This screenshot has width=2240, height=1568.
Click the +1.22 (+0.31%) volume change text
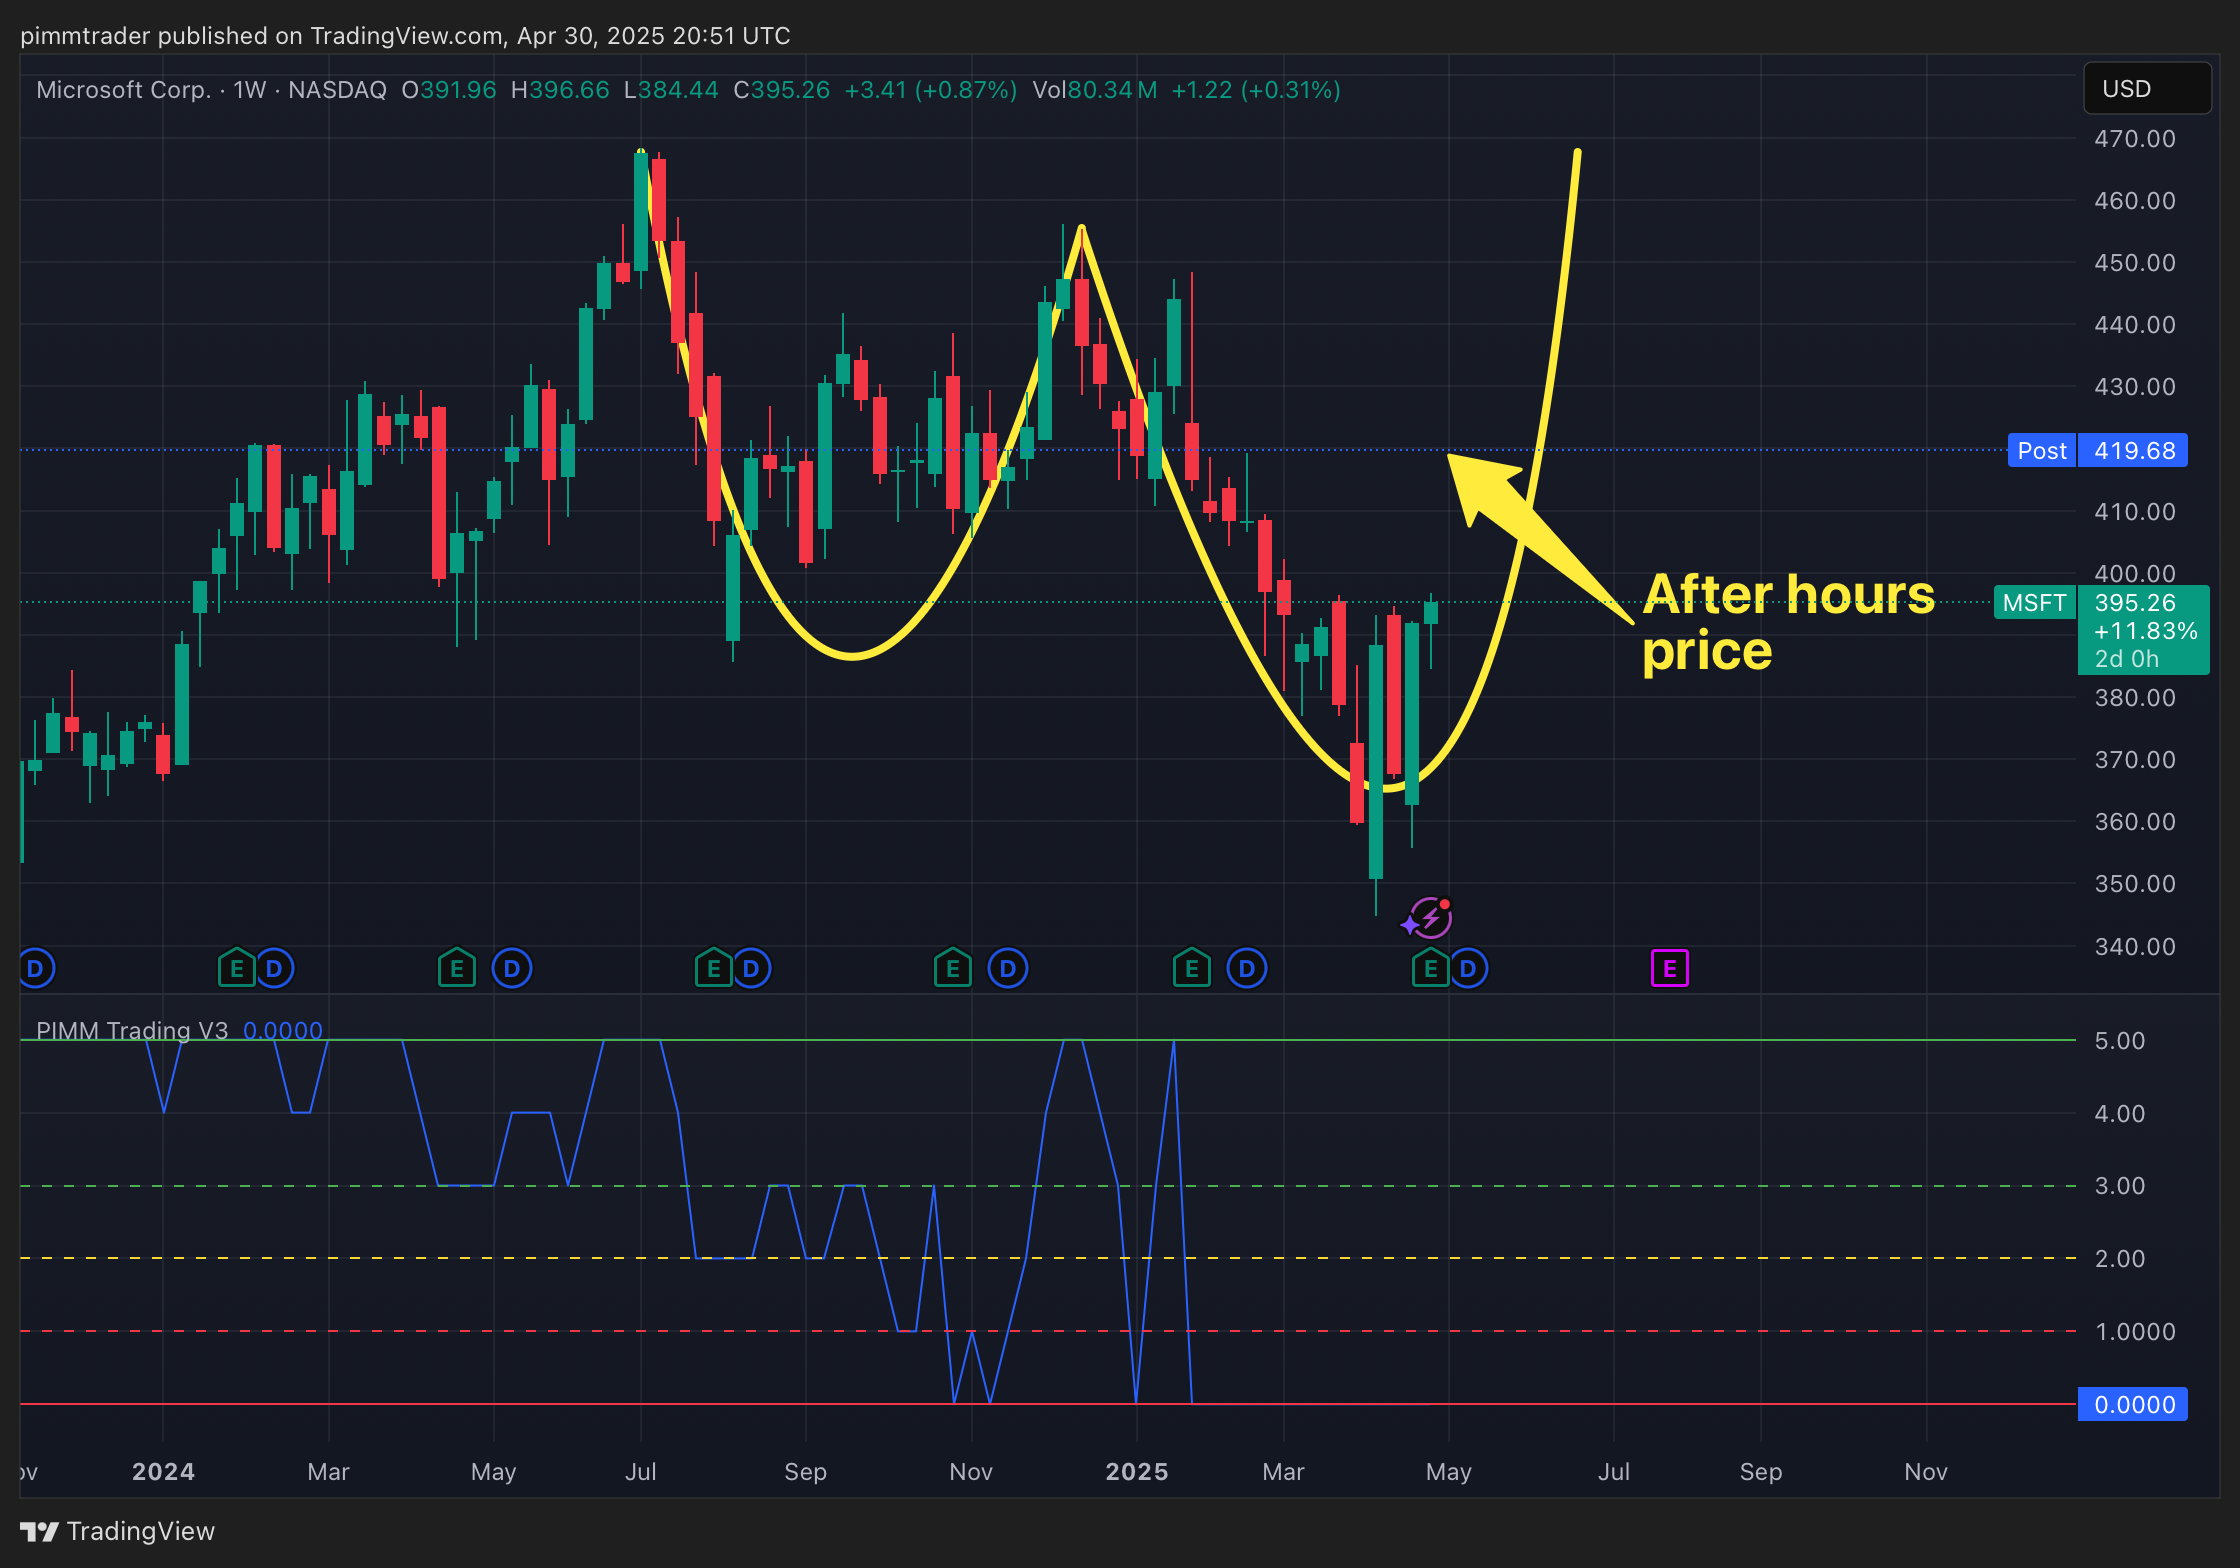pyautogui.click(x=1256, y=90)
